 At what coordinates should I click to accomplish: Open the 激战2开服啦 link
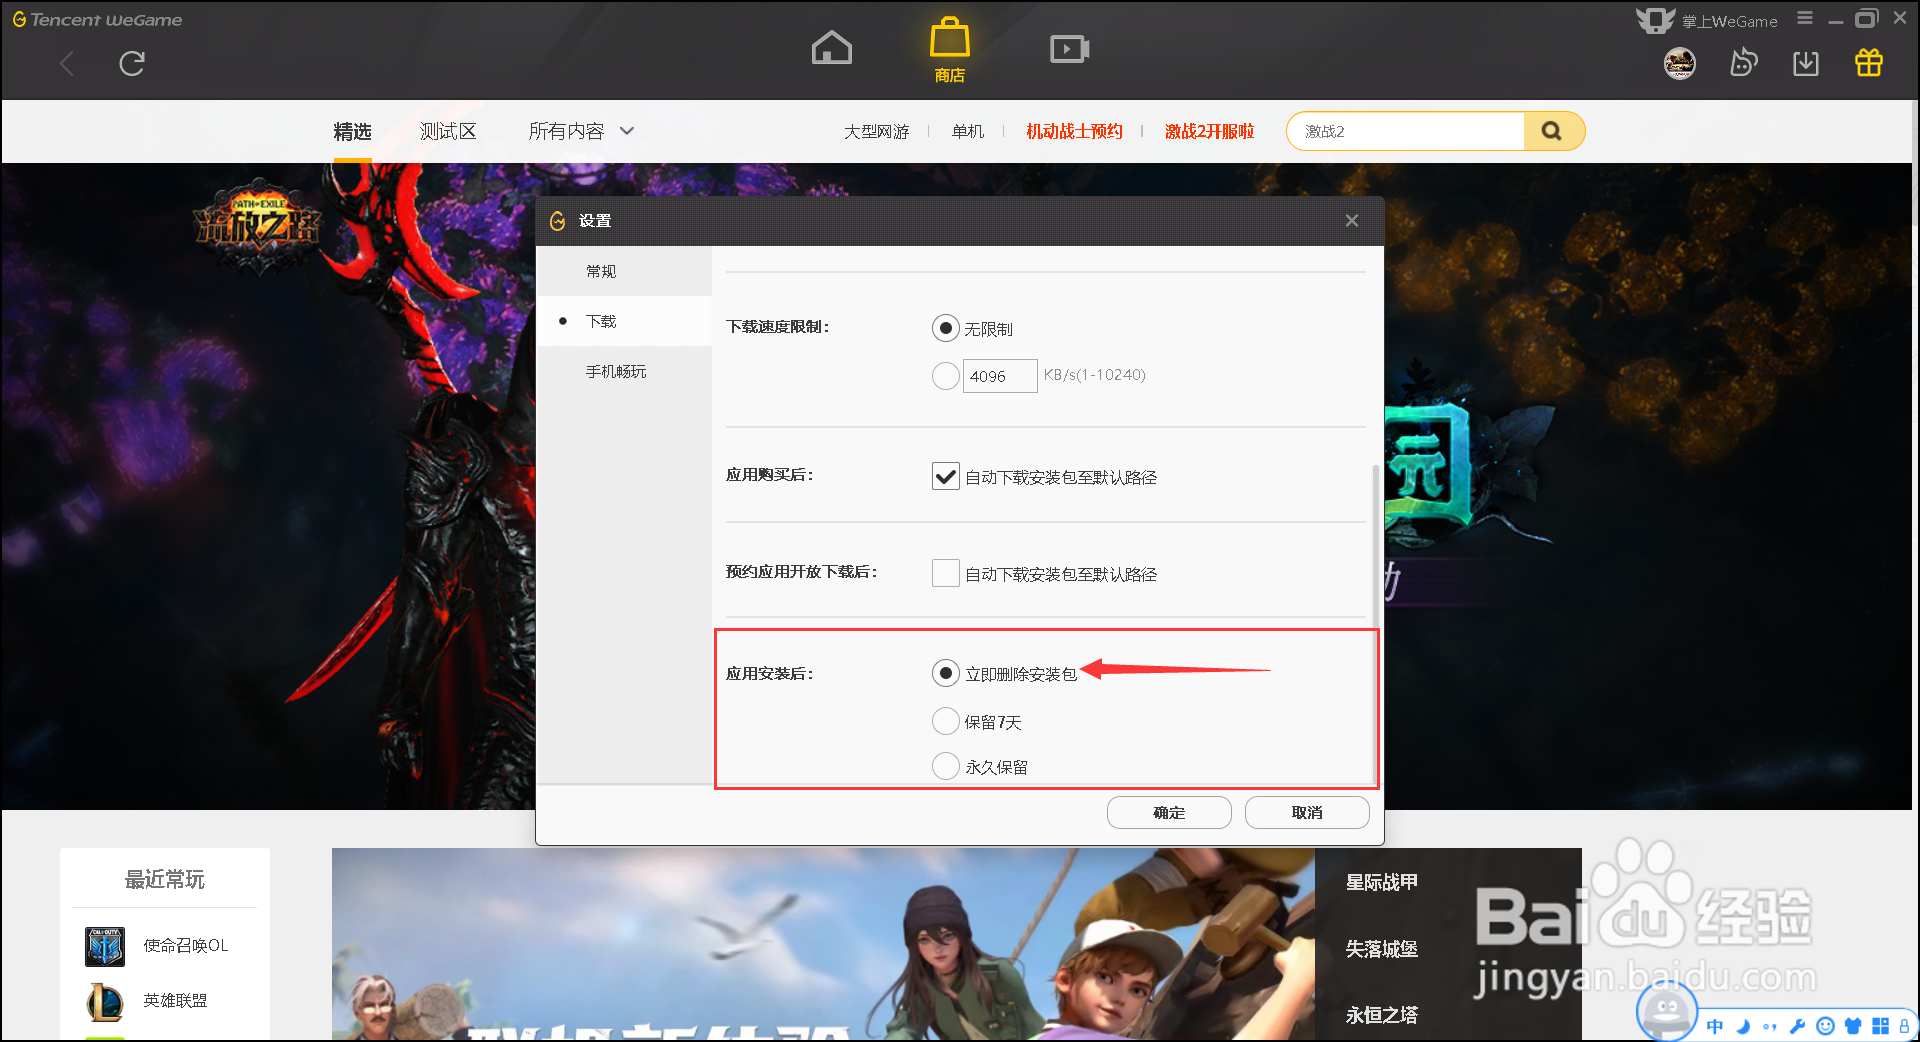(x=1209, y=131)
